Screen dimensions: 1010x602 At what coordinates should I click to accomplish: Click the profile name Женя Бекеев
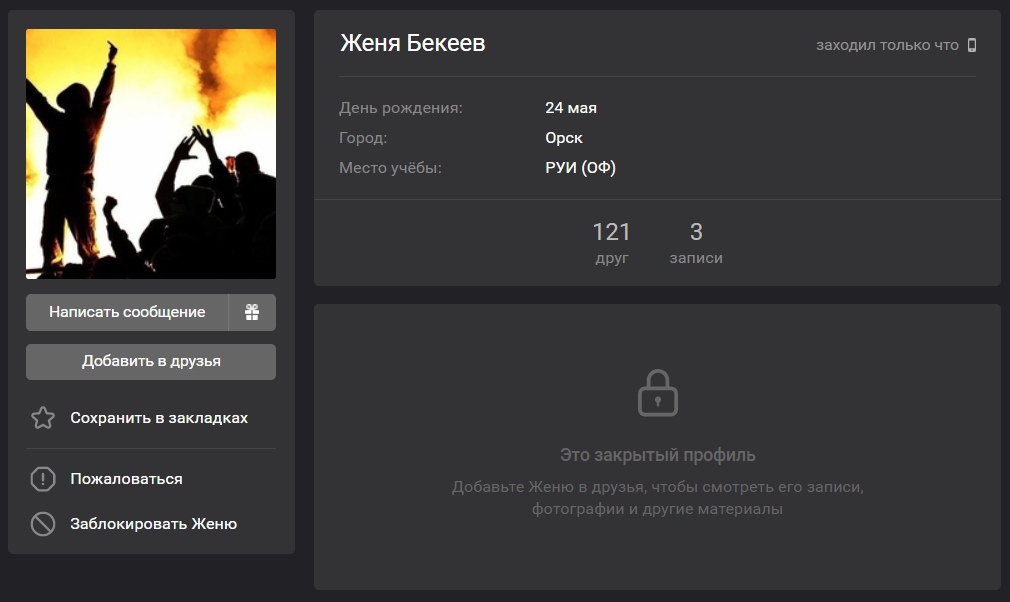pyautogui.click(x=413, y=44)
